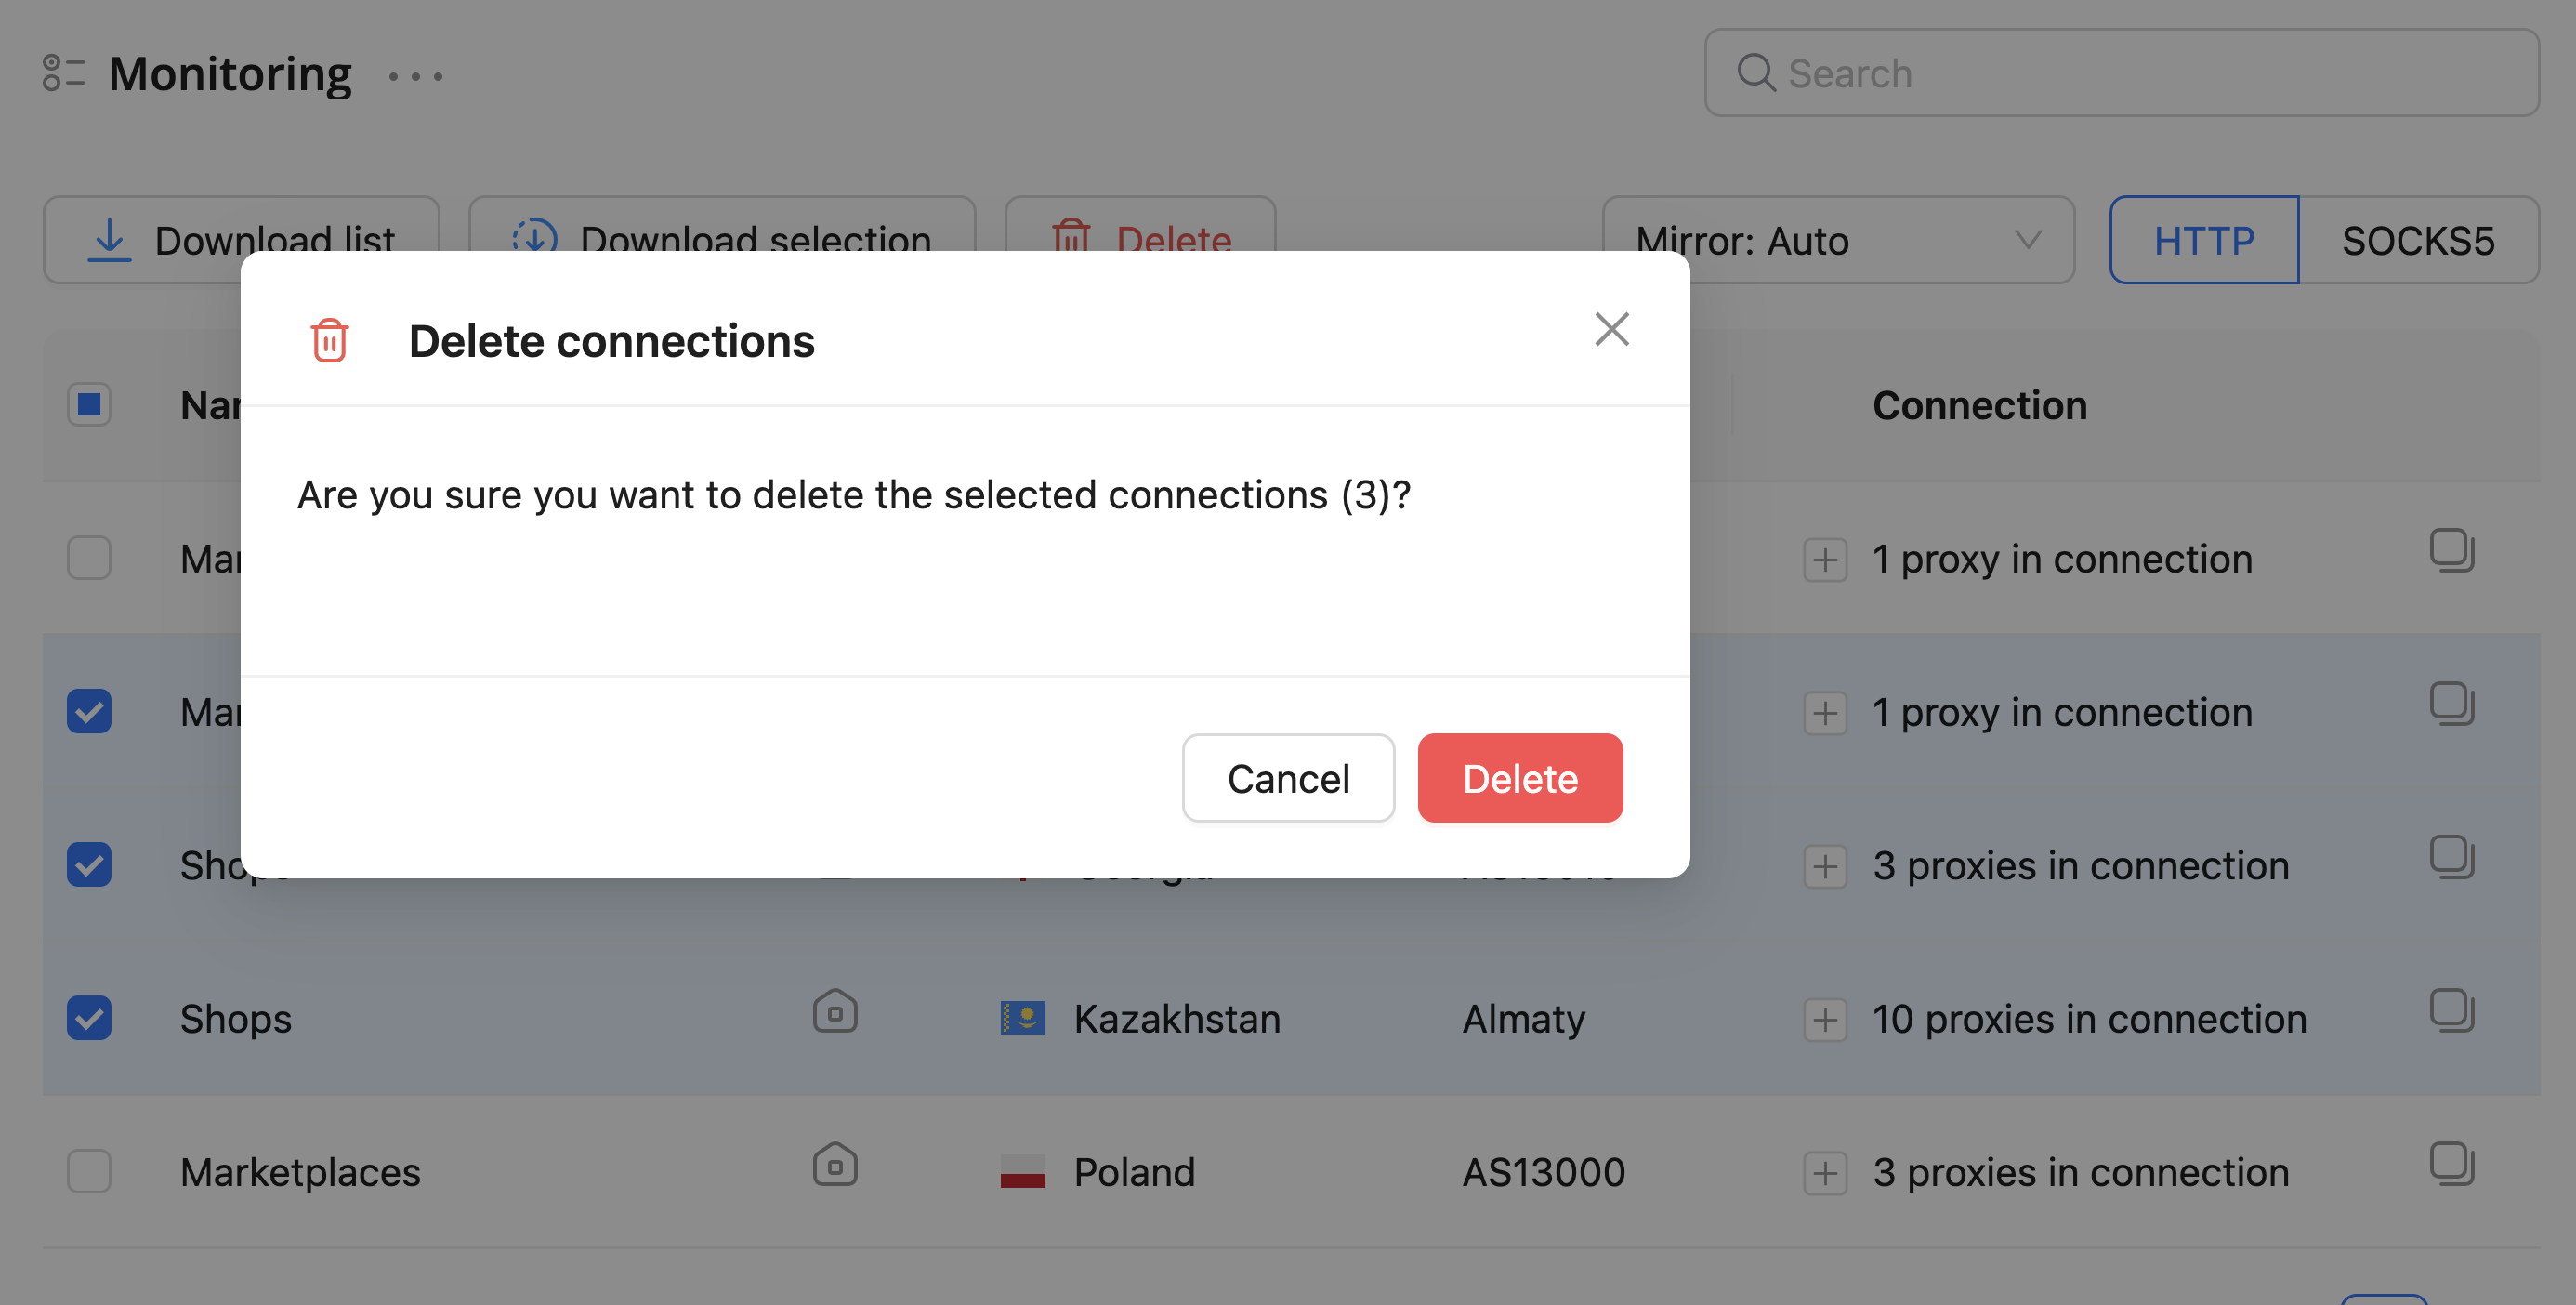Viewport: 2576px width, 1305px height.
Task: Expand the 10 proxies in connection row
Action: (1825, 1020)
